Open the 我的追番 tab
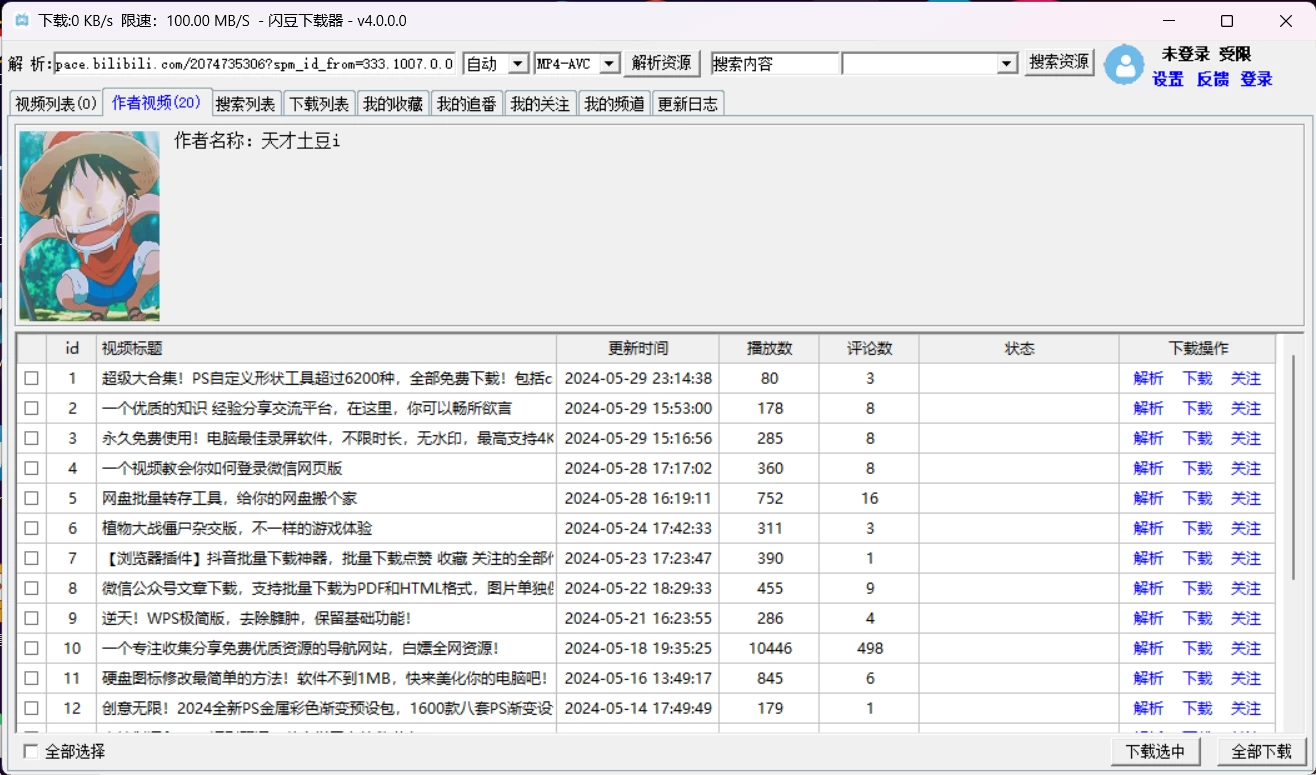This screenshot has width=1316, height=775. tap(467, 104)
